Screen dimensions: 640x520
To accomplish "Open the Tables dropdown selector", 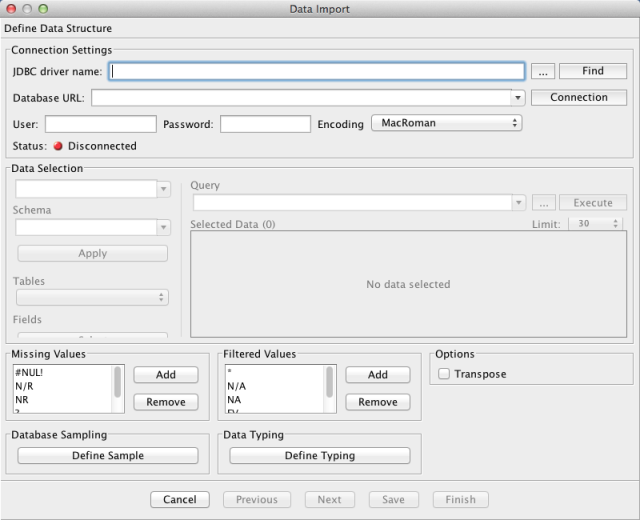I will point(92,297).
